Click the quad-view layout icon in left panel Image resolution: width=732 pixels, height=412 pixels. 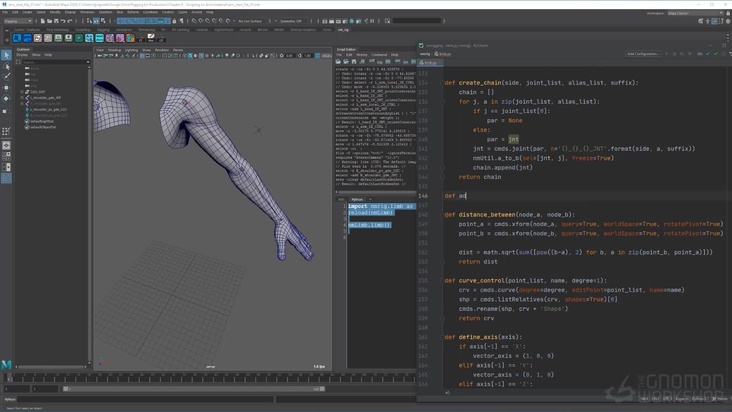pyautogui.click(x=6, y=156)
